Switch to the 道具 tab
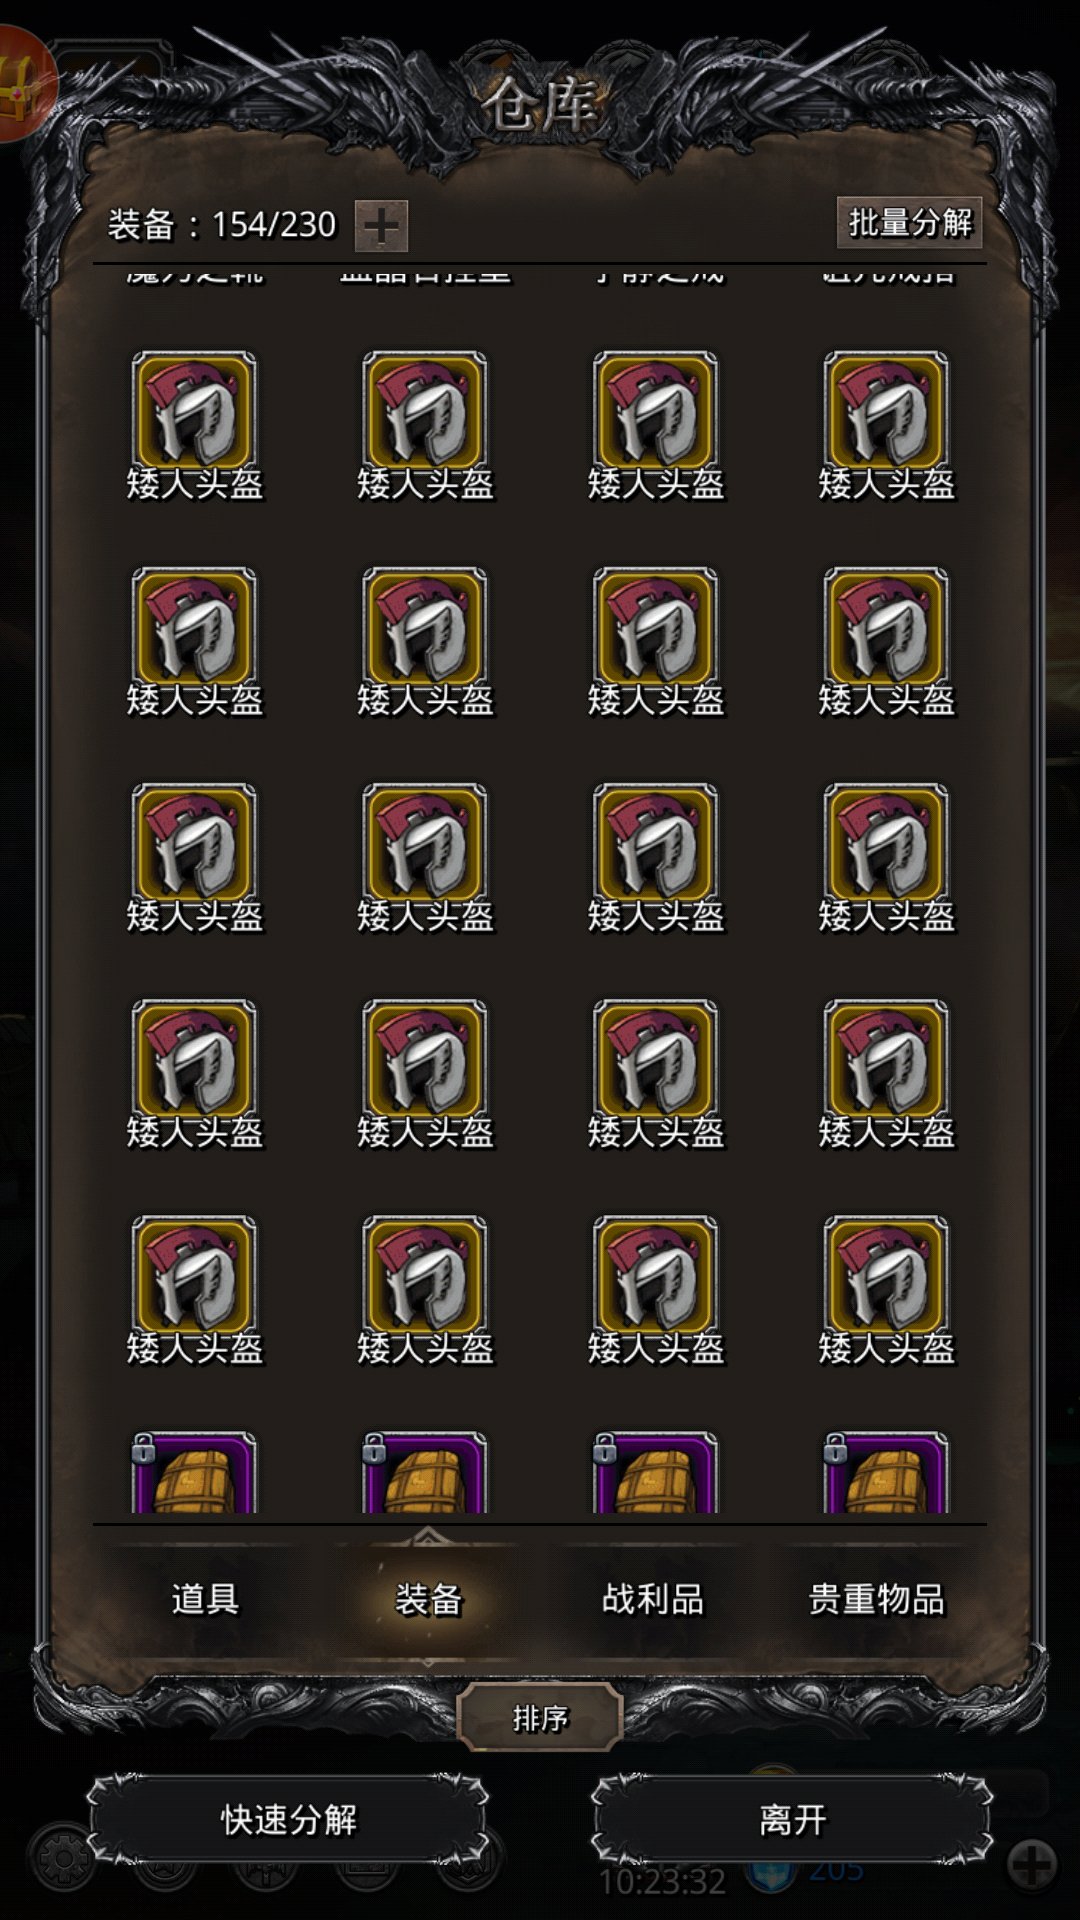This screenshot has width=1080, height=1920. (205, 1599)
